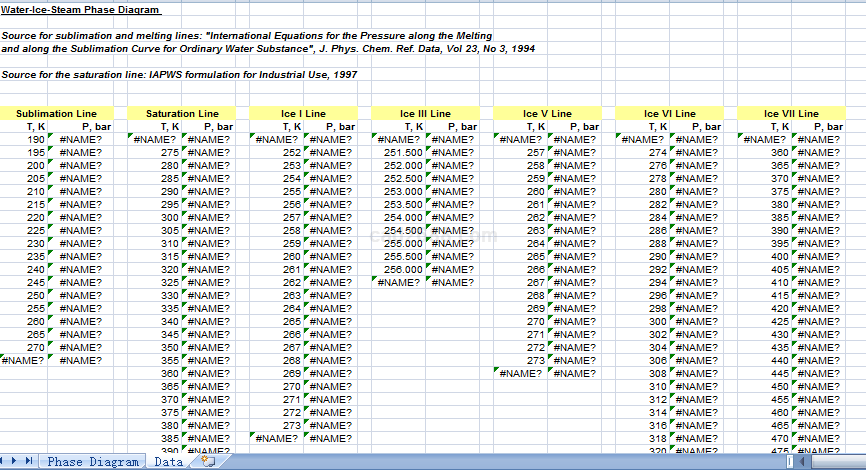Select the Data sheet tab
The width and height of the screenshot is (866, 470).
tap(168, 461)
